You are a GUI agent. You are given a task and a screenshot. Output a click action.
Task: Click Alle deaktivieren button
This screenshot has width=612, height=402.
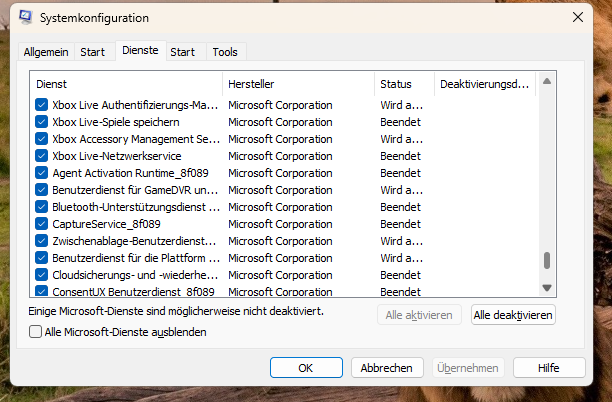(x=513, y=315)
